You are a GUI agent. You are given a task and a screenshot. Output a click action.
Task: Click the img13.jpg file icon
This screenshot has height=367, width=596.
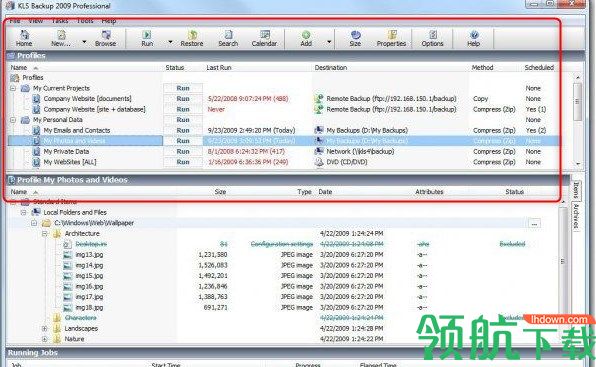pyautogui.click(x=68, y=255)
